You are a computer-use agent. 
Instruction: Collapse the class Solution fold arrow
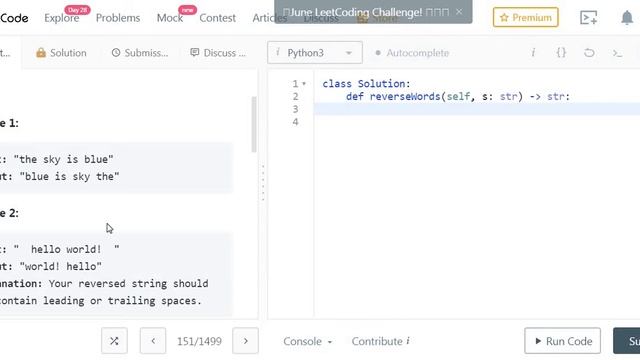[304, 84]
